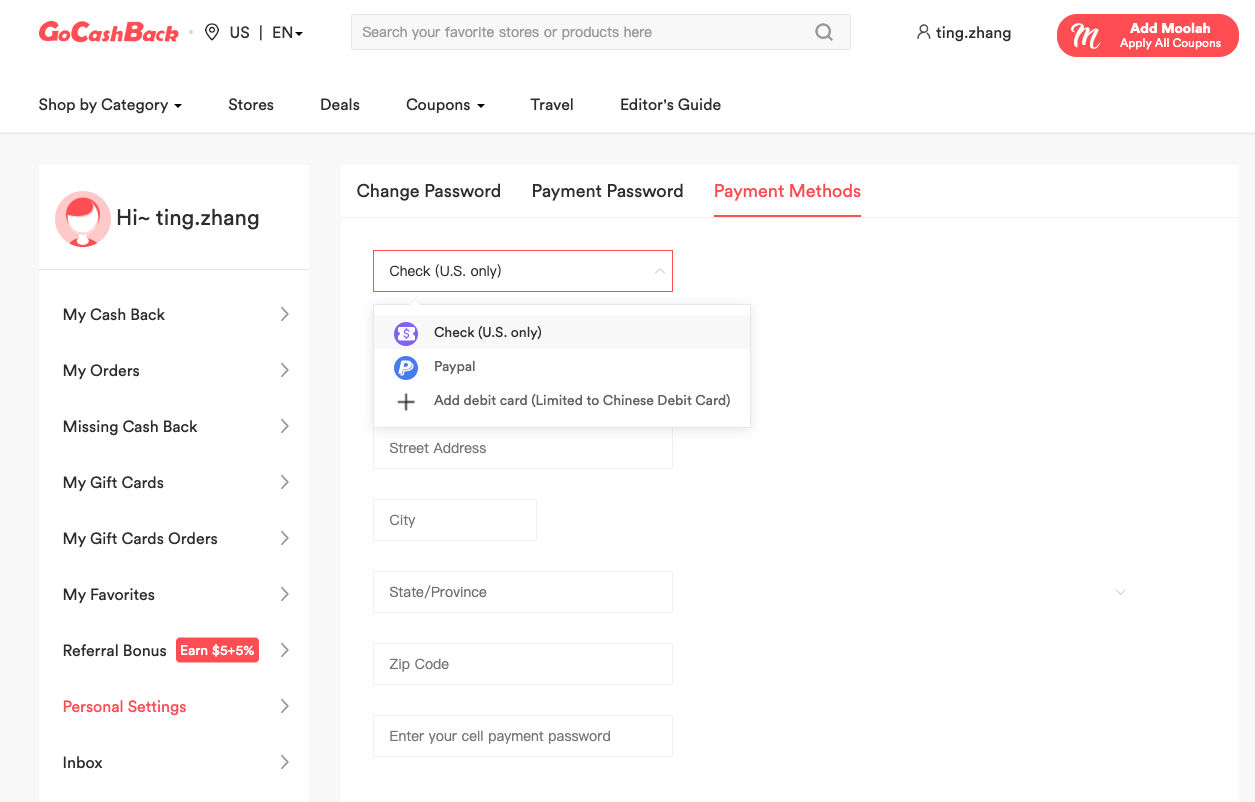The image size is (1255, 802).
Task: Open Personal Settings sidebar item
Action: tap(174, 706)
